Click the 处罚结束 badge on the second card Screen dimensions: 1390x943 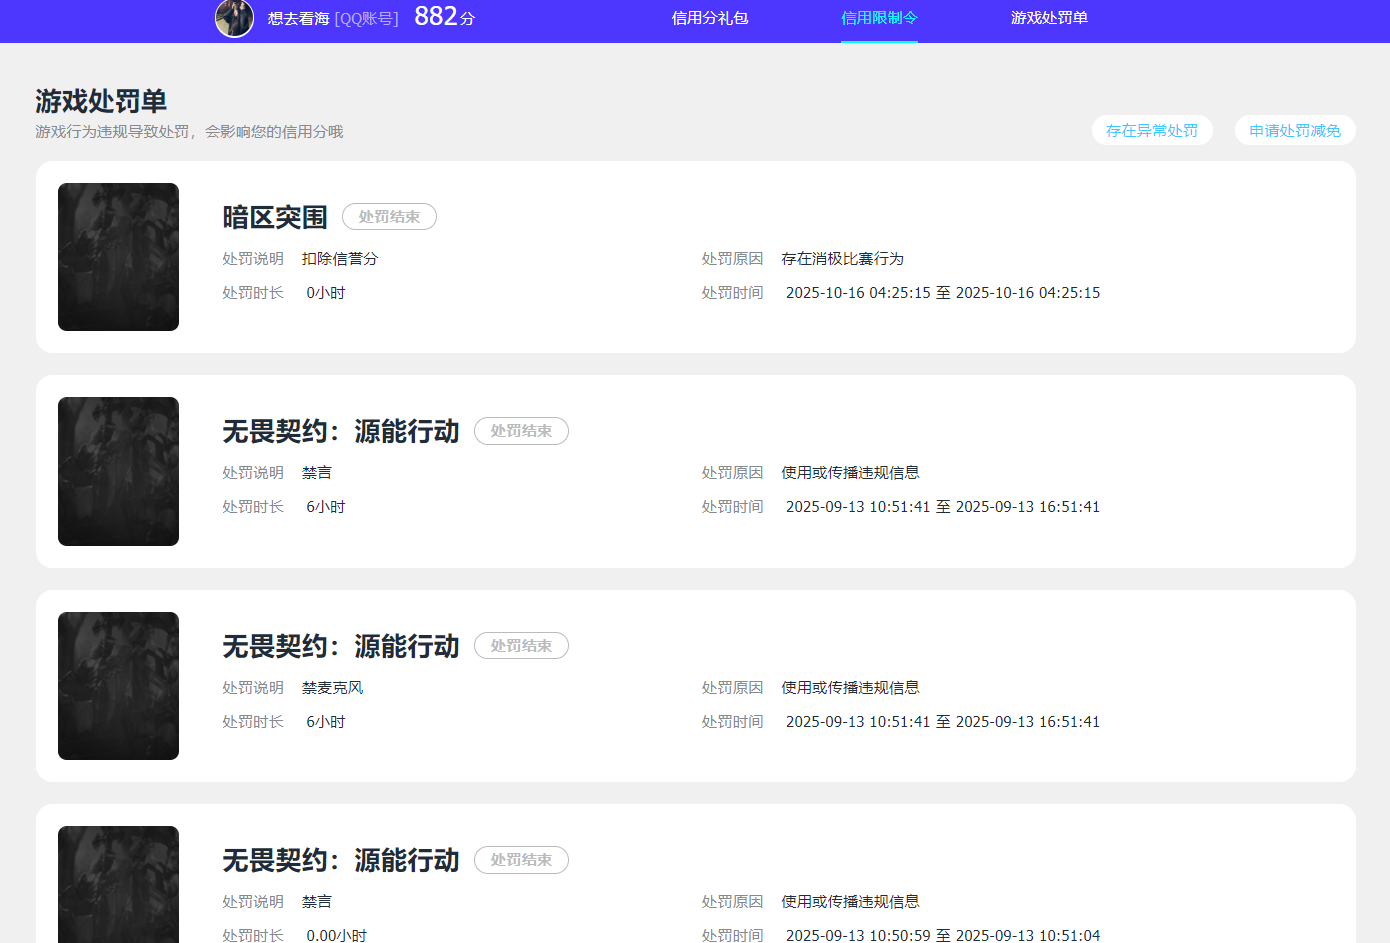tap(521, 431)
